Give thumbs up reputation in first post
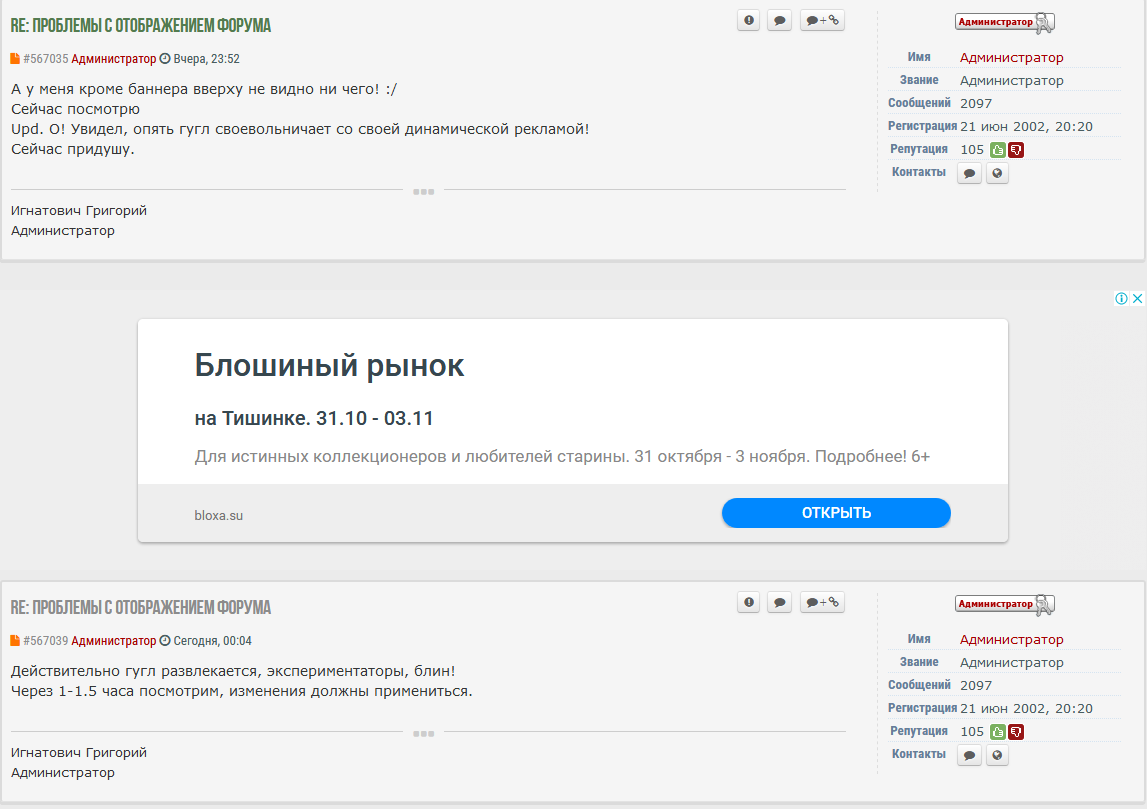 point(997,150)
